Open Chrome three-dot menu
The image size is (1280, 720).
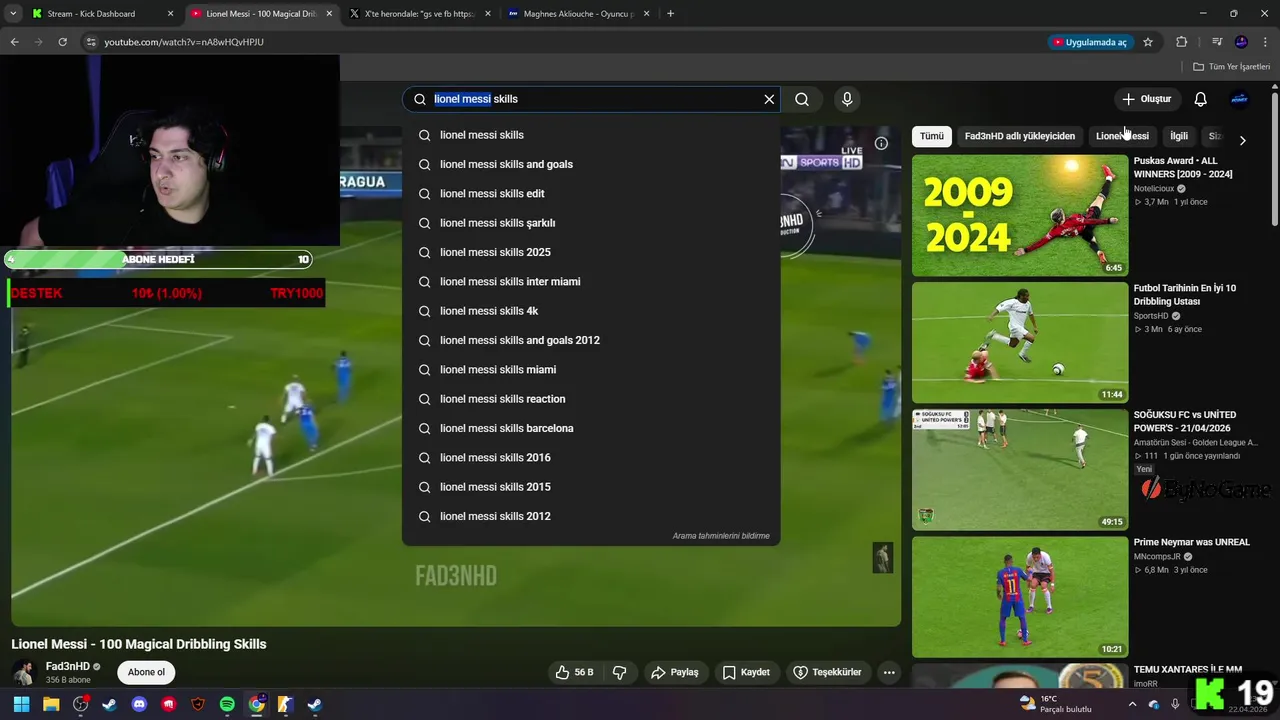point(1264,42)
